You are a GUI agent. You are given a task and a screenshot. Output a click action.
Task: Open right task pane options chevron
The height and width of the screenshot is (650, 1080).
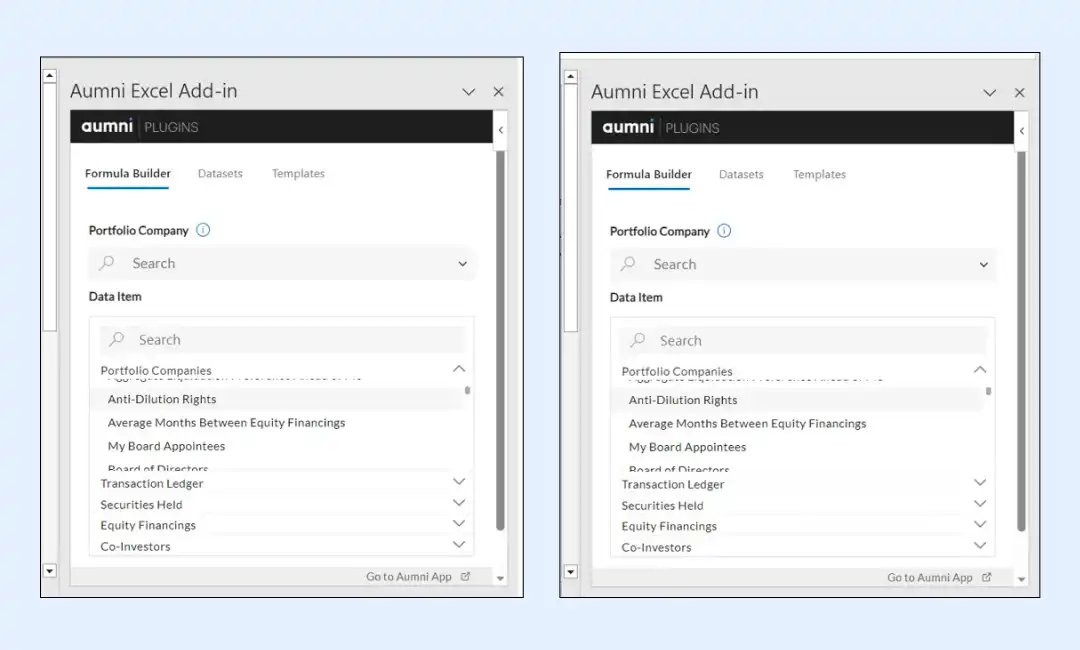pyautogui.click(x=990, y=93)
